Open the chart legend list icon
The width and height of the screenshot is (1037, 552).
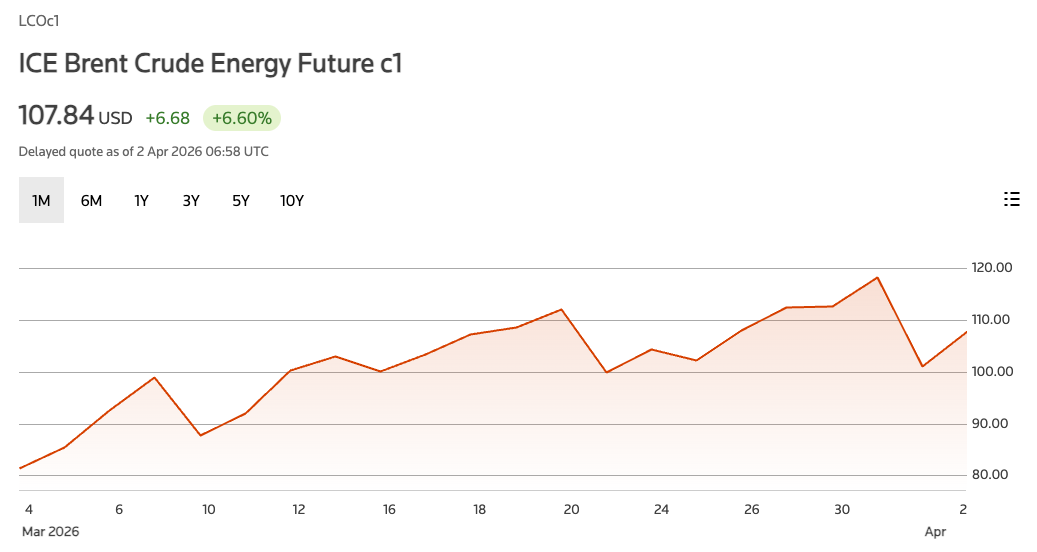pos(1011,199)
